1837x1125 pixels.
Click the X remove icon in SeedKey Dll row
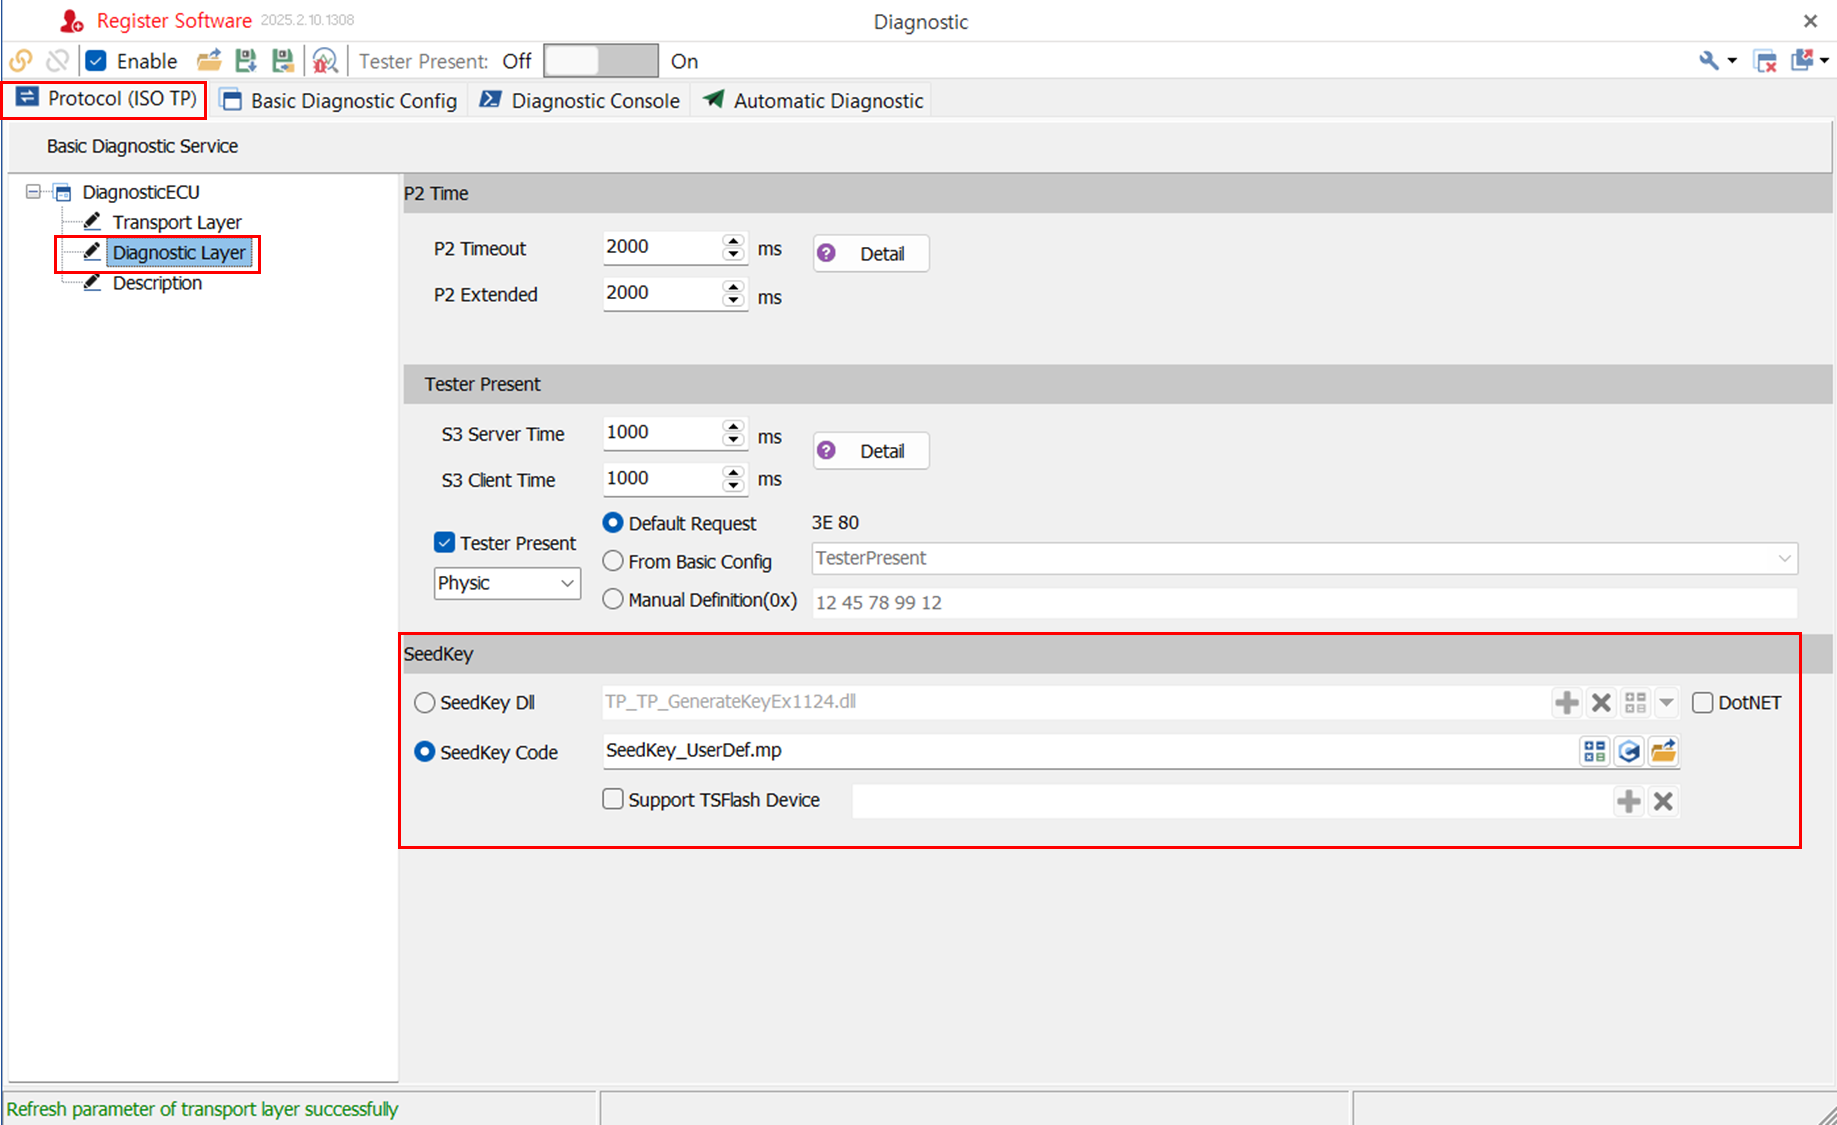click(x=1601, y=703)
